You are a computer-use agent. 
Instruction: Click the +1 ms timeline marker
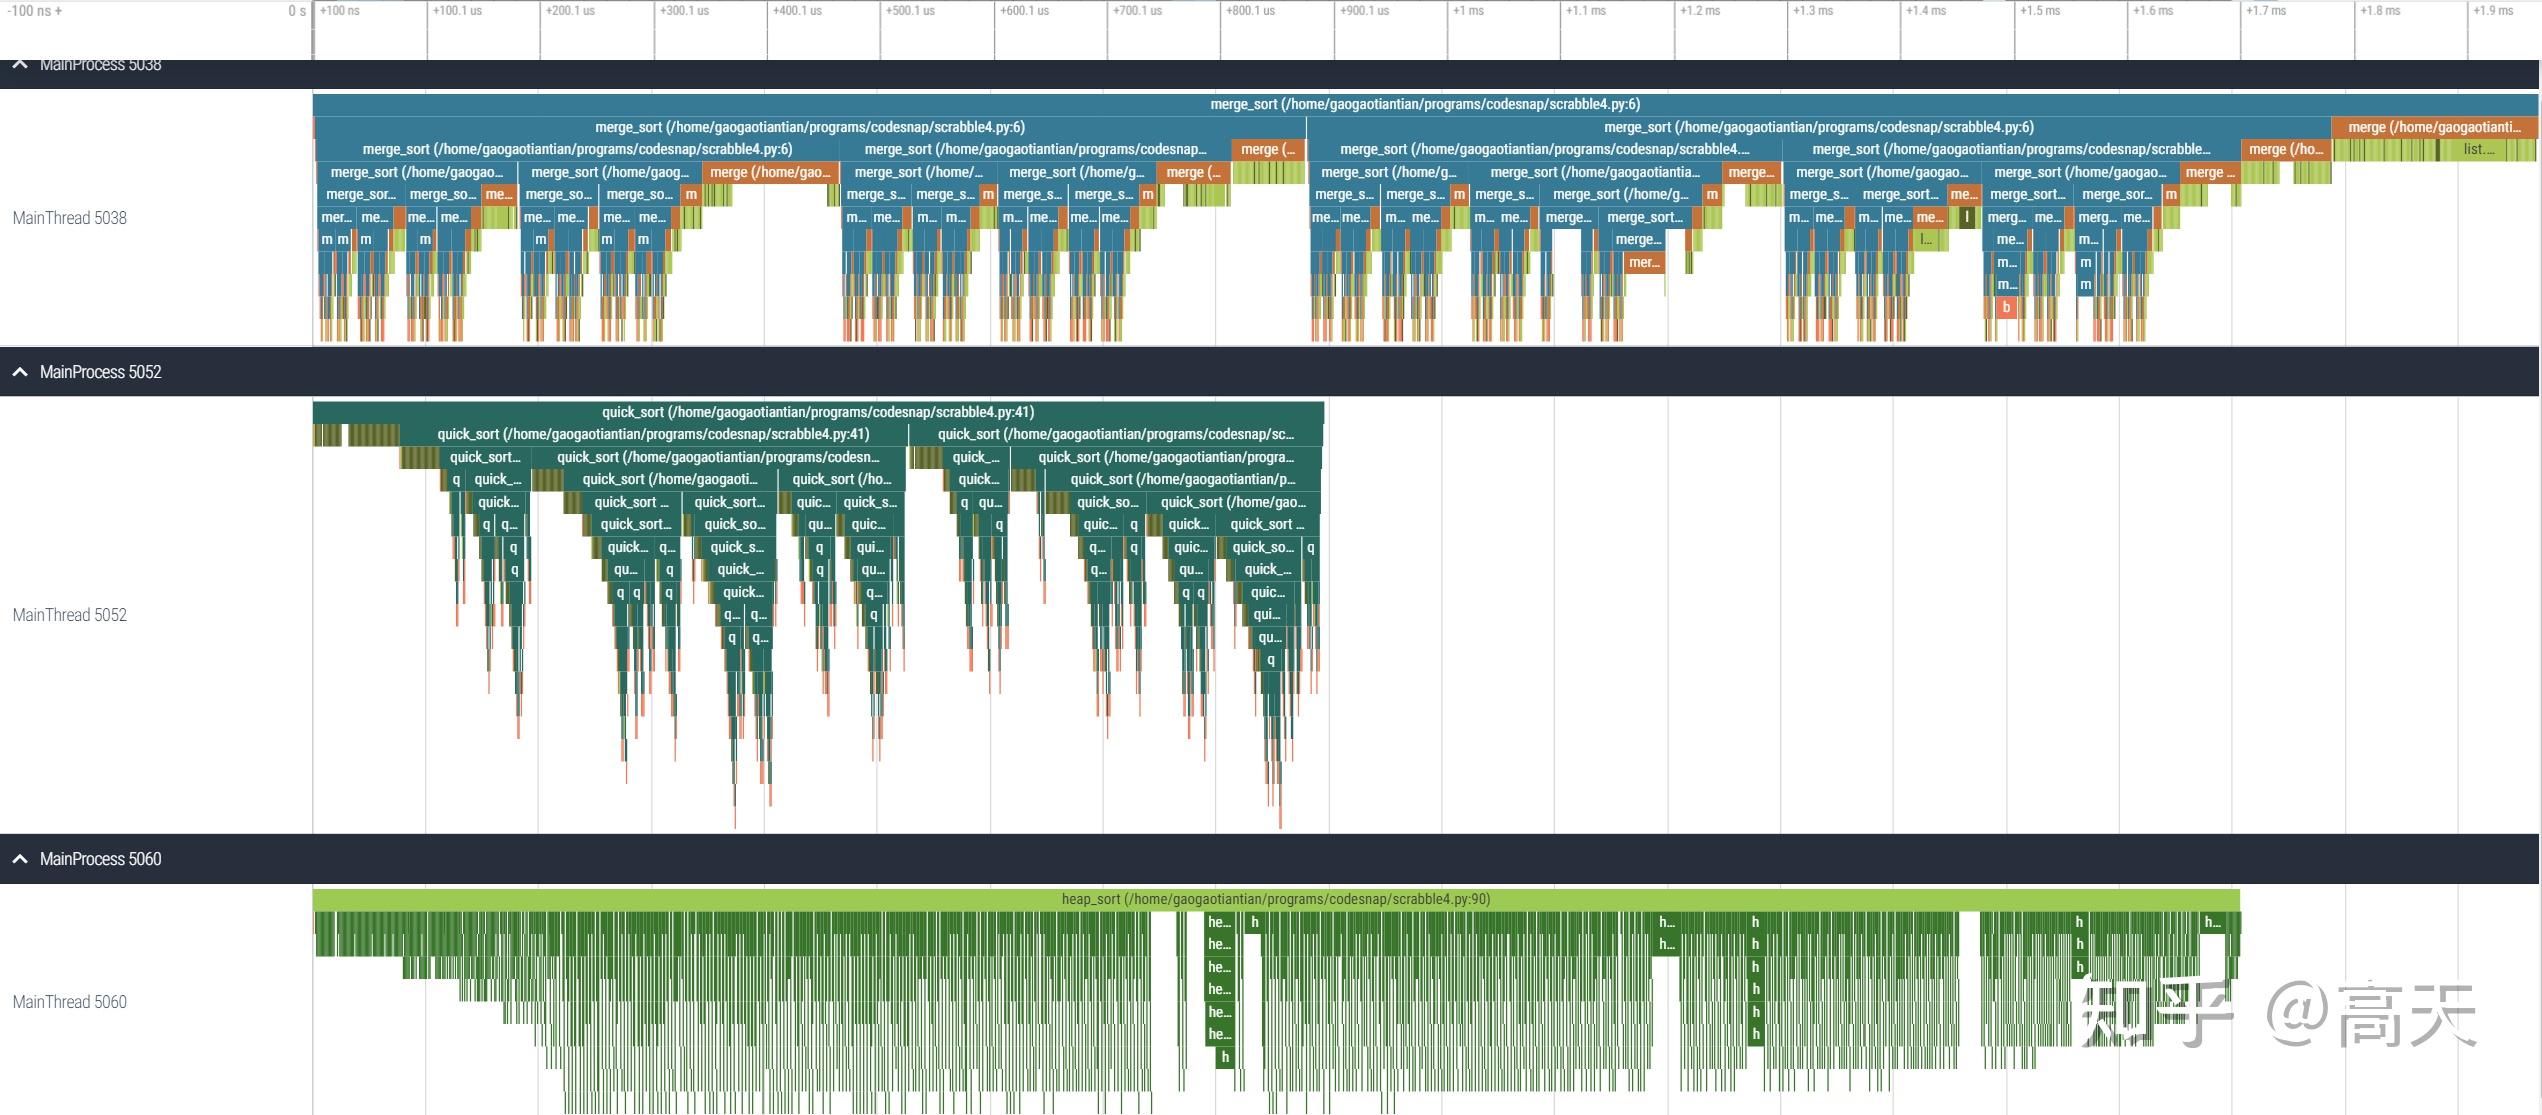pos(1468,11)
